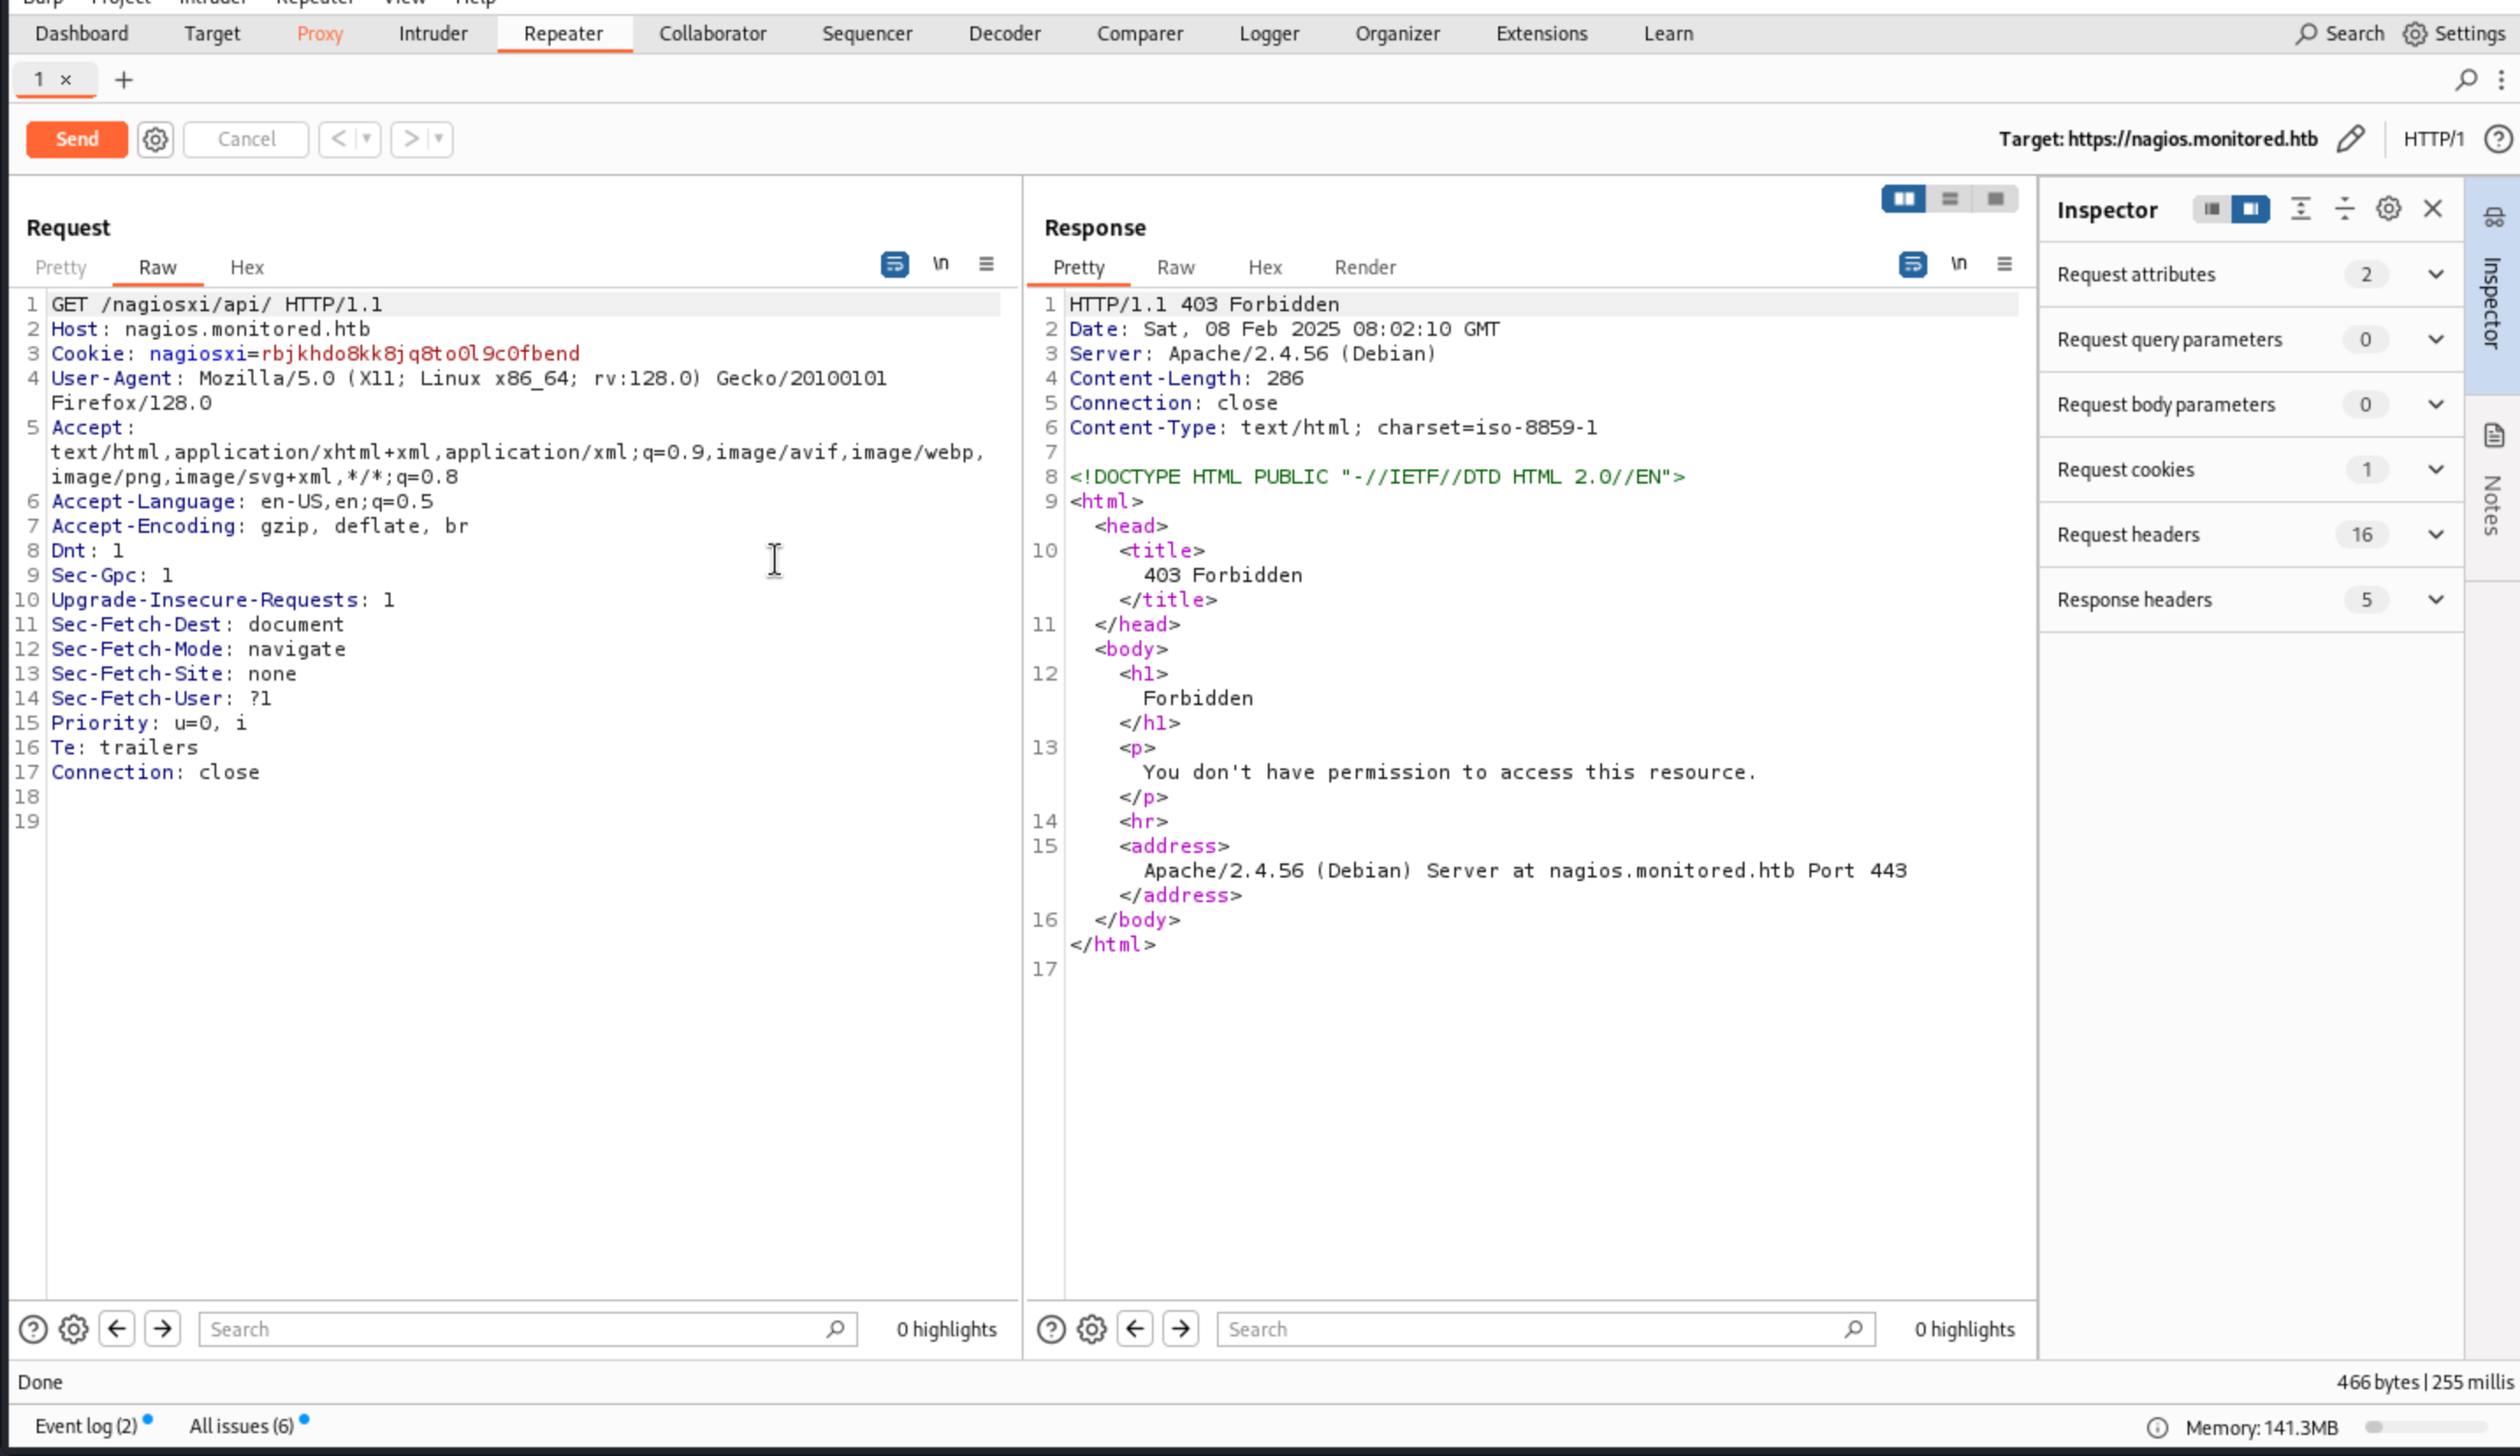Select top-bottom request/response layout
Image resolution: width=2520 pixels, height=1456 pixels.
1950,199
